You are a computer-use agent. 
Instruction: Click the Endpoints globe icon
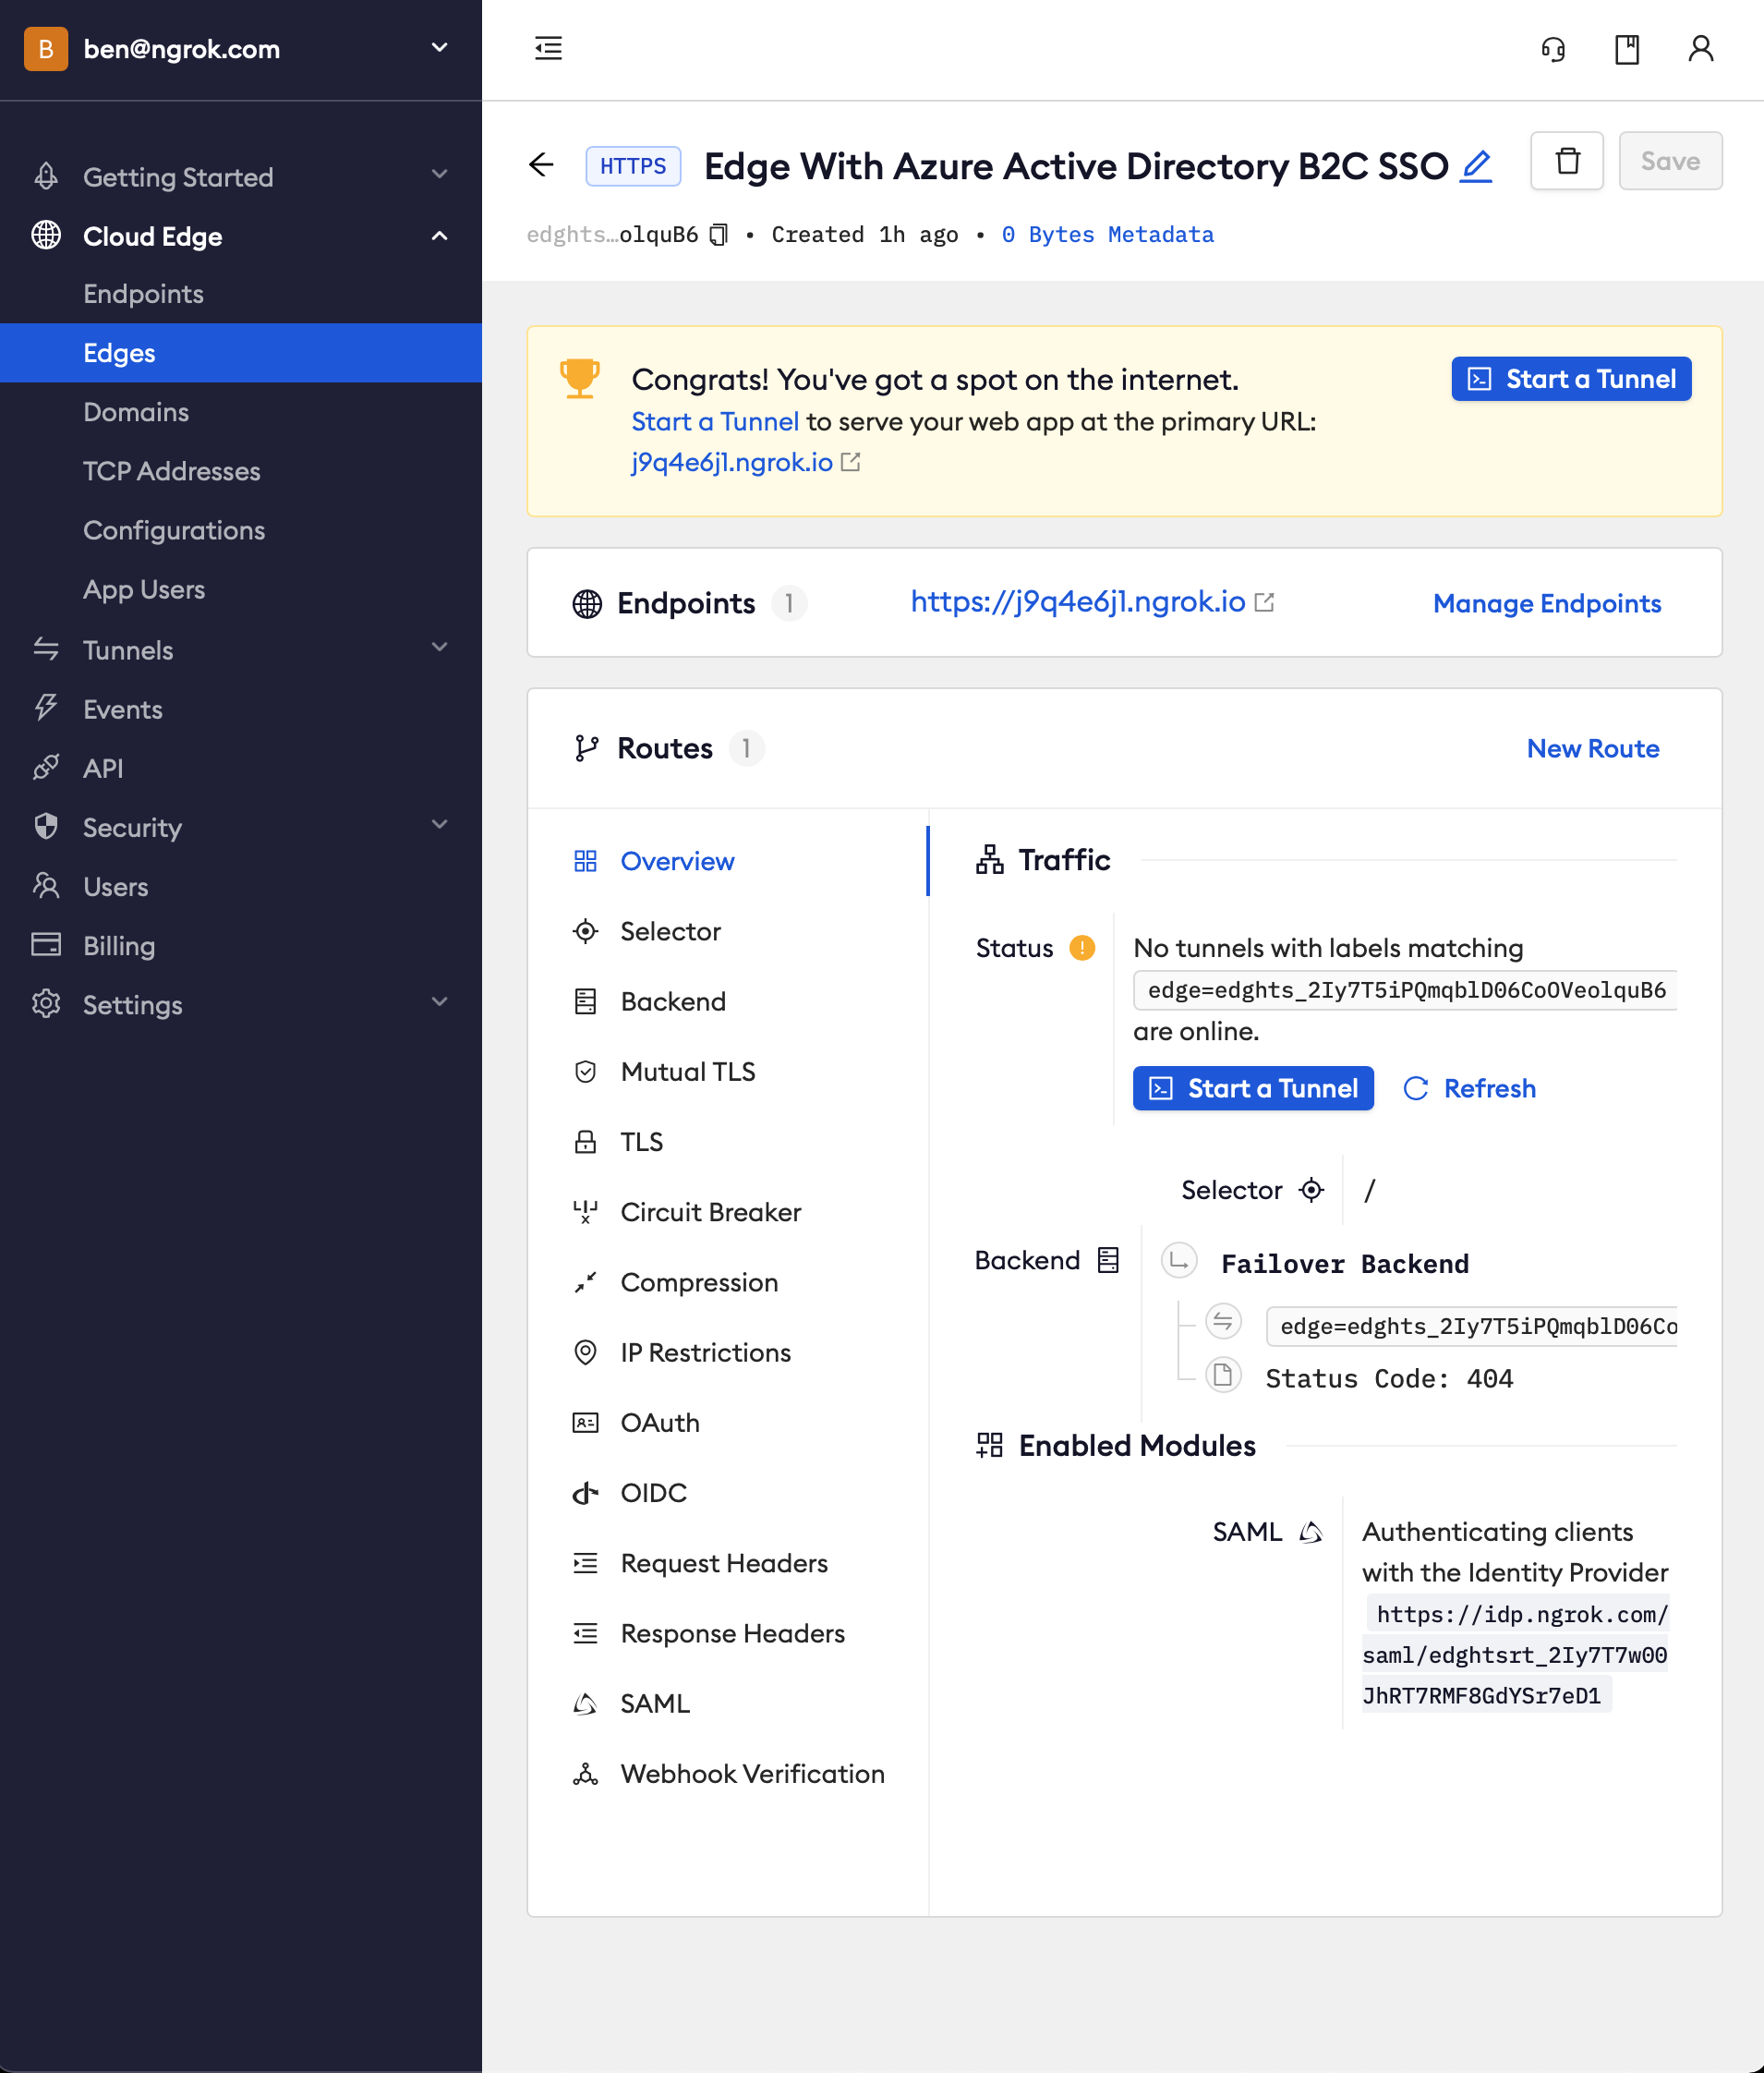[x=587, y=604]
